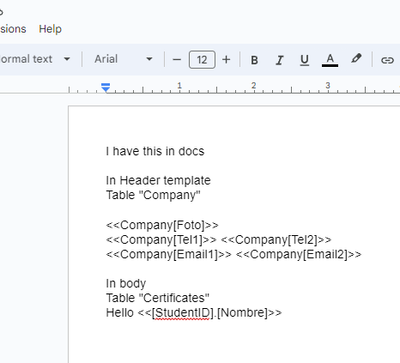
Task: Open the Help menu
Action: (50, 29)
